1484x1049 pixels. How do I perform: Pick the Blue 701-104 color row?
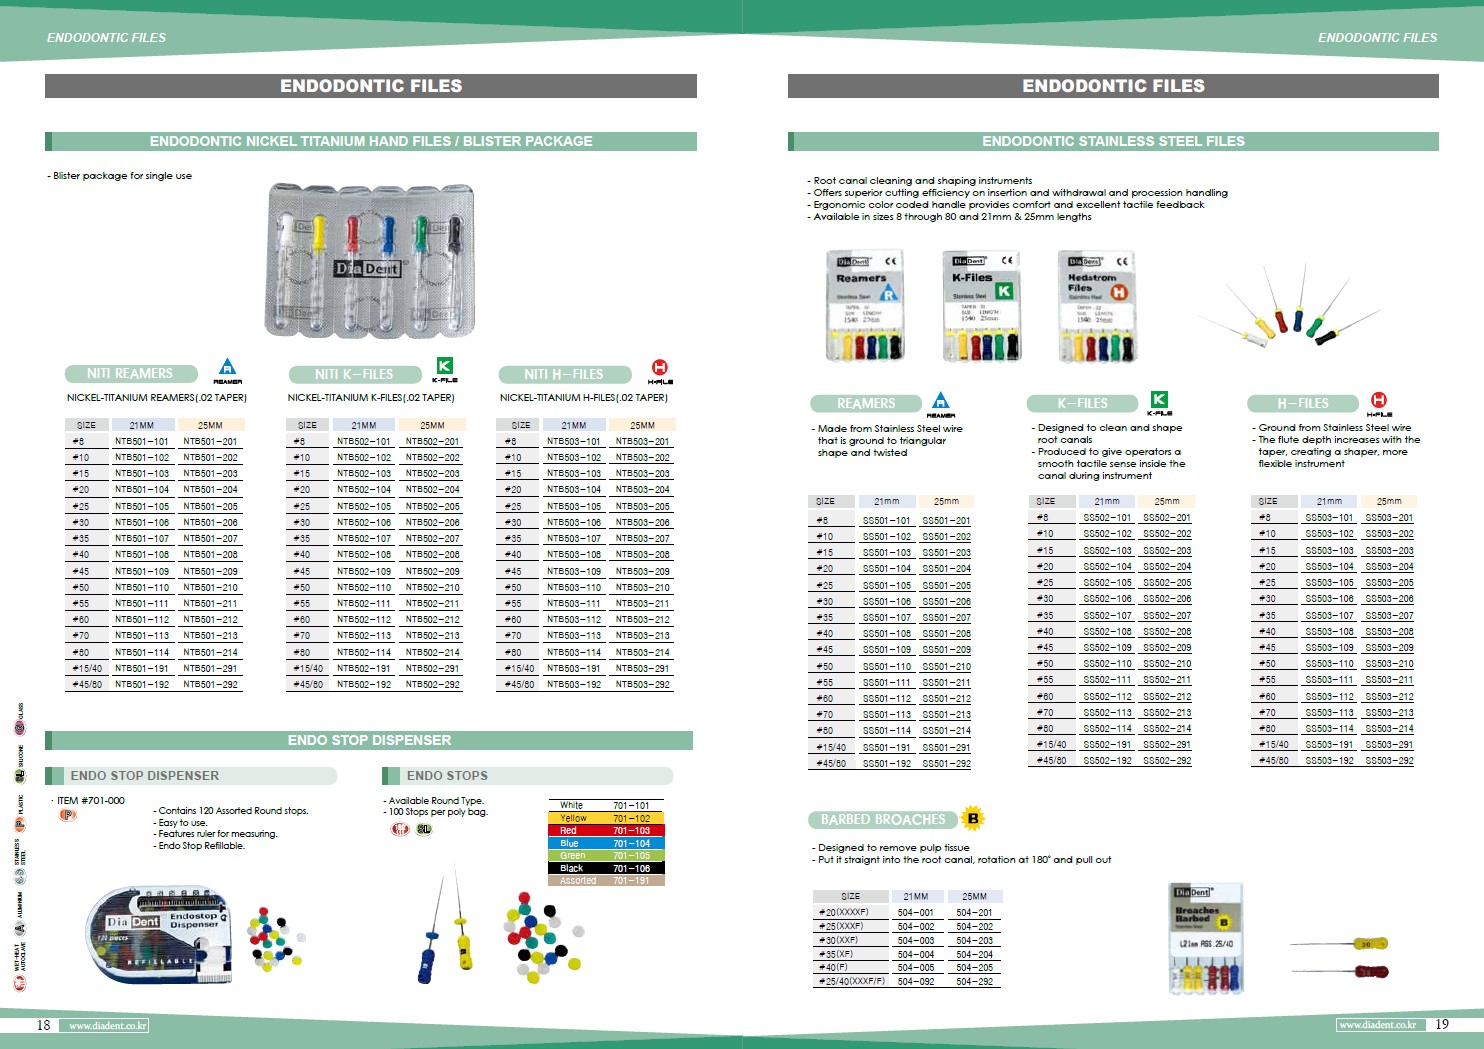[605, 844]
